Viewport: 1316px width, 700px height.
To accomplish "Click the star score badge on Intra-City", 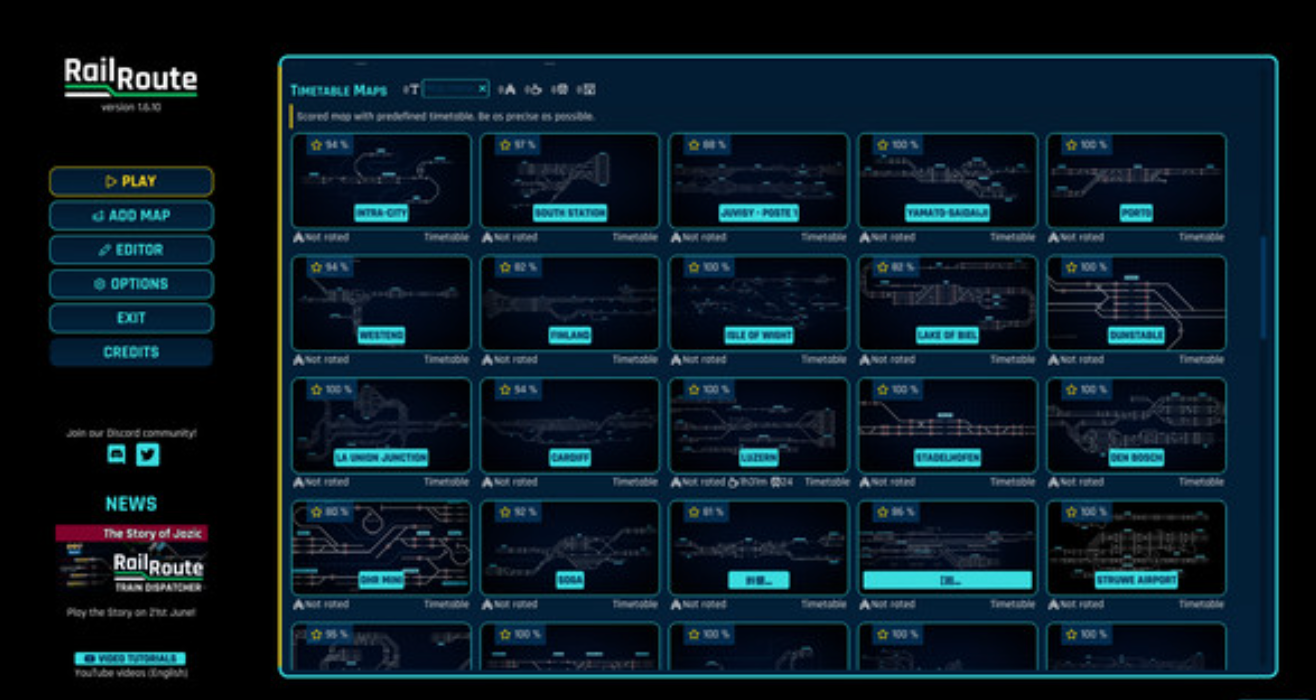I will 330,145.
